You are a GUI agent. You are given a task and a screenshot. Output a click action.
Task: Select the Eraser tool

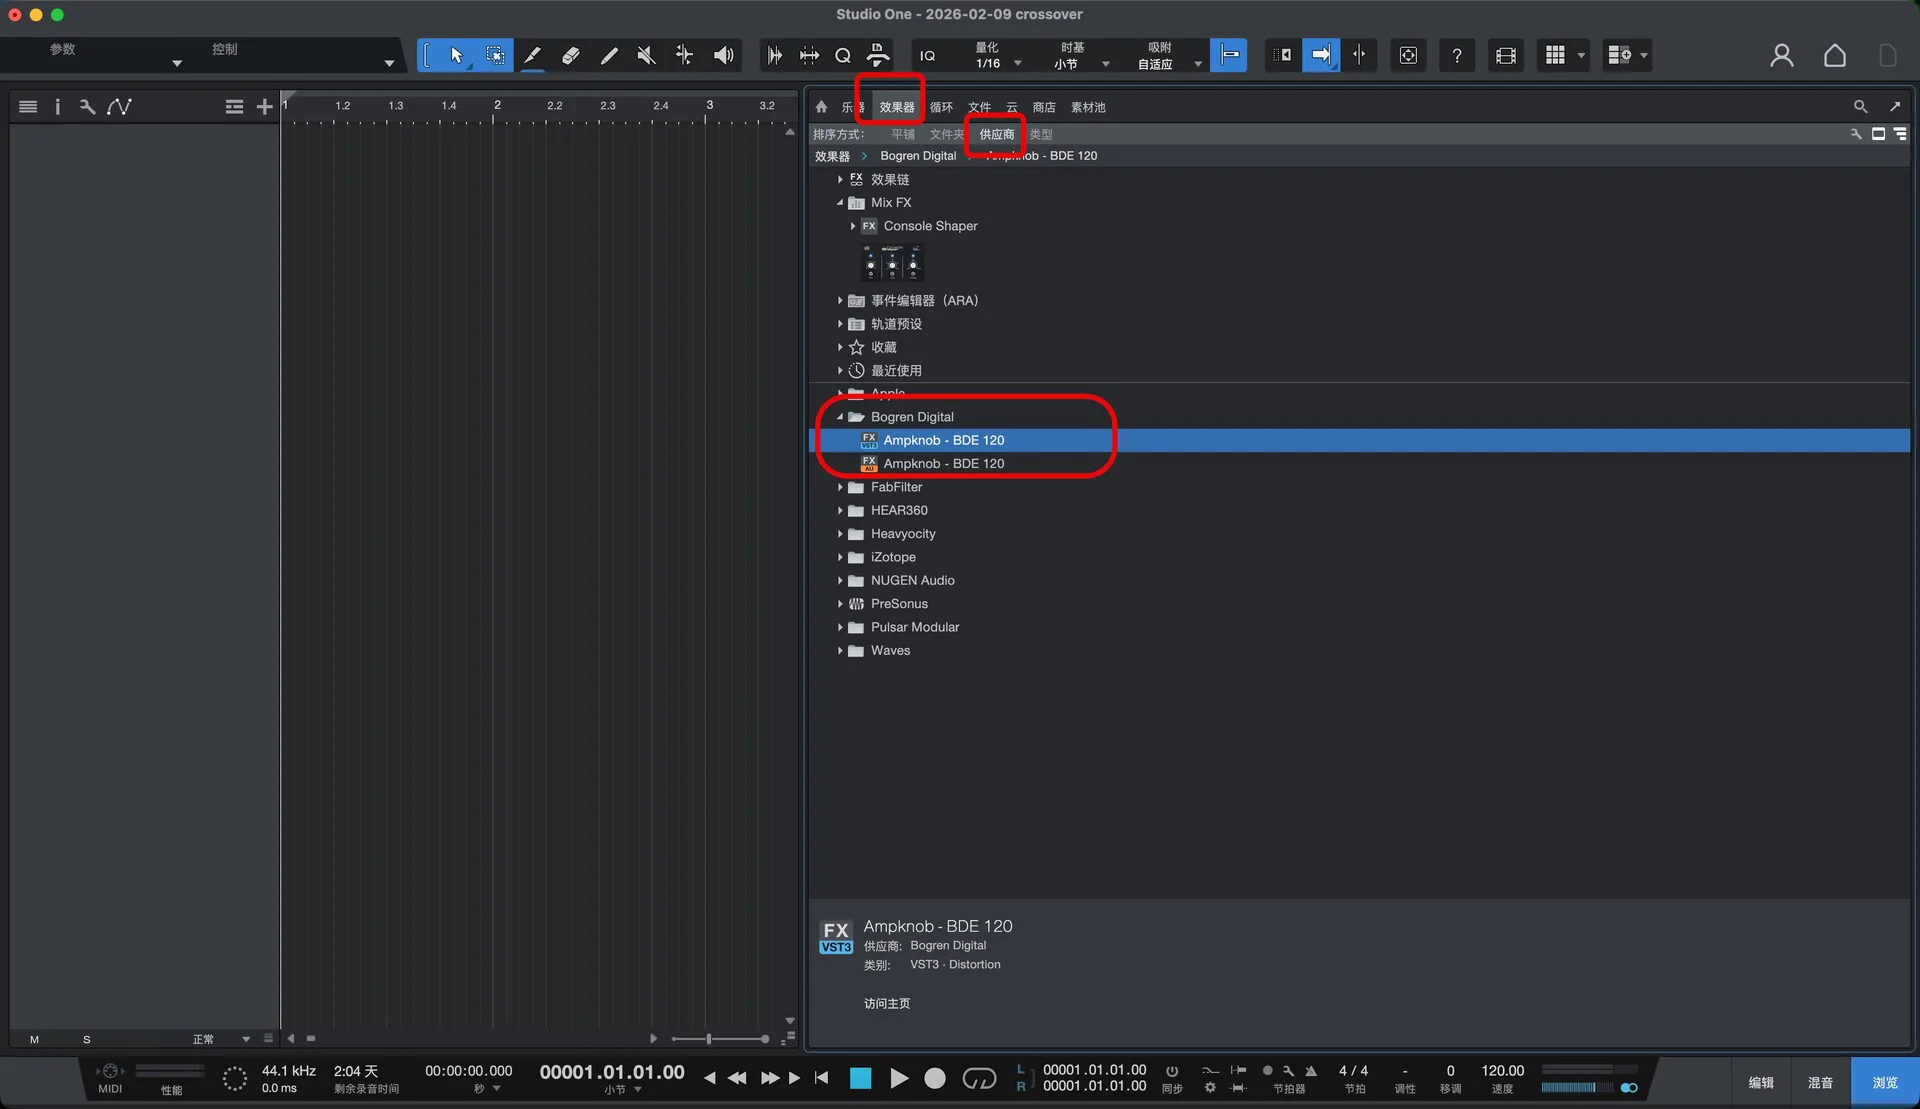[x=570, y=55]
